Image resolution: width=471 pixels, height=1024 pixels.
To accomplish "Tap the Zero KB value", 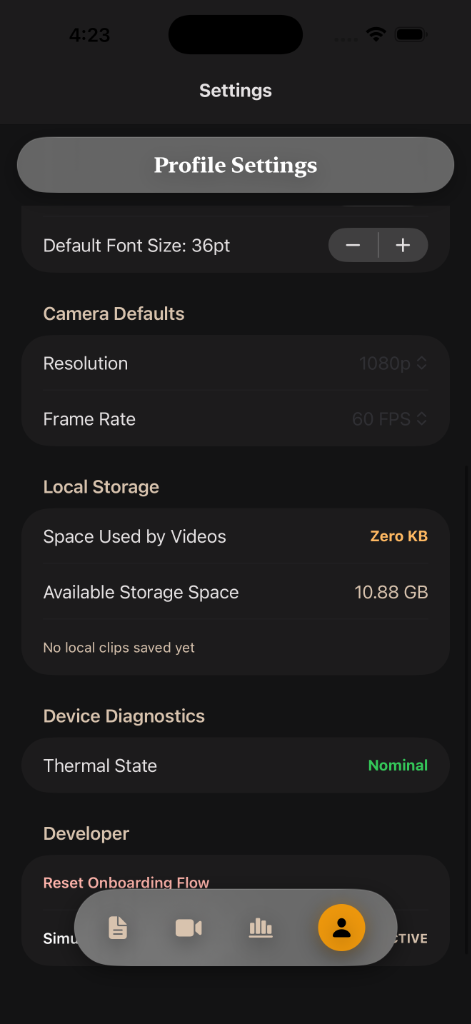I will 399,536.
